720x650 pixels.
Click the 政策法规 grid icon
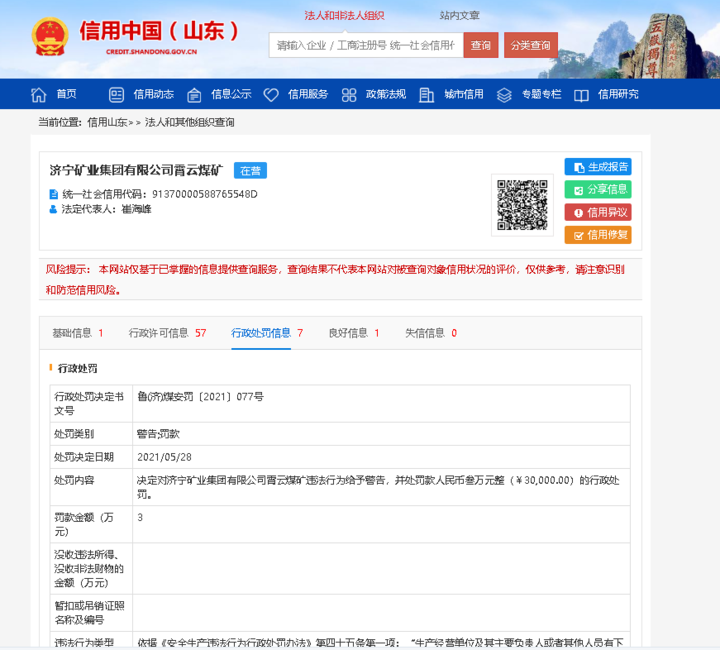click(x=349, y=95)
